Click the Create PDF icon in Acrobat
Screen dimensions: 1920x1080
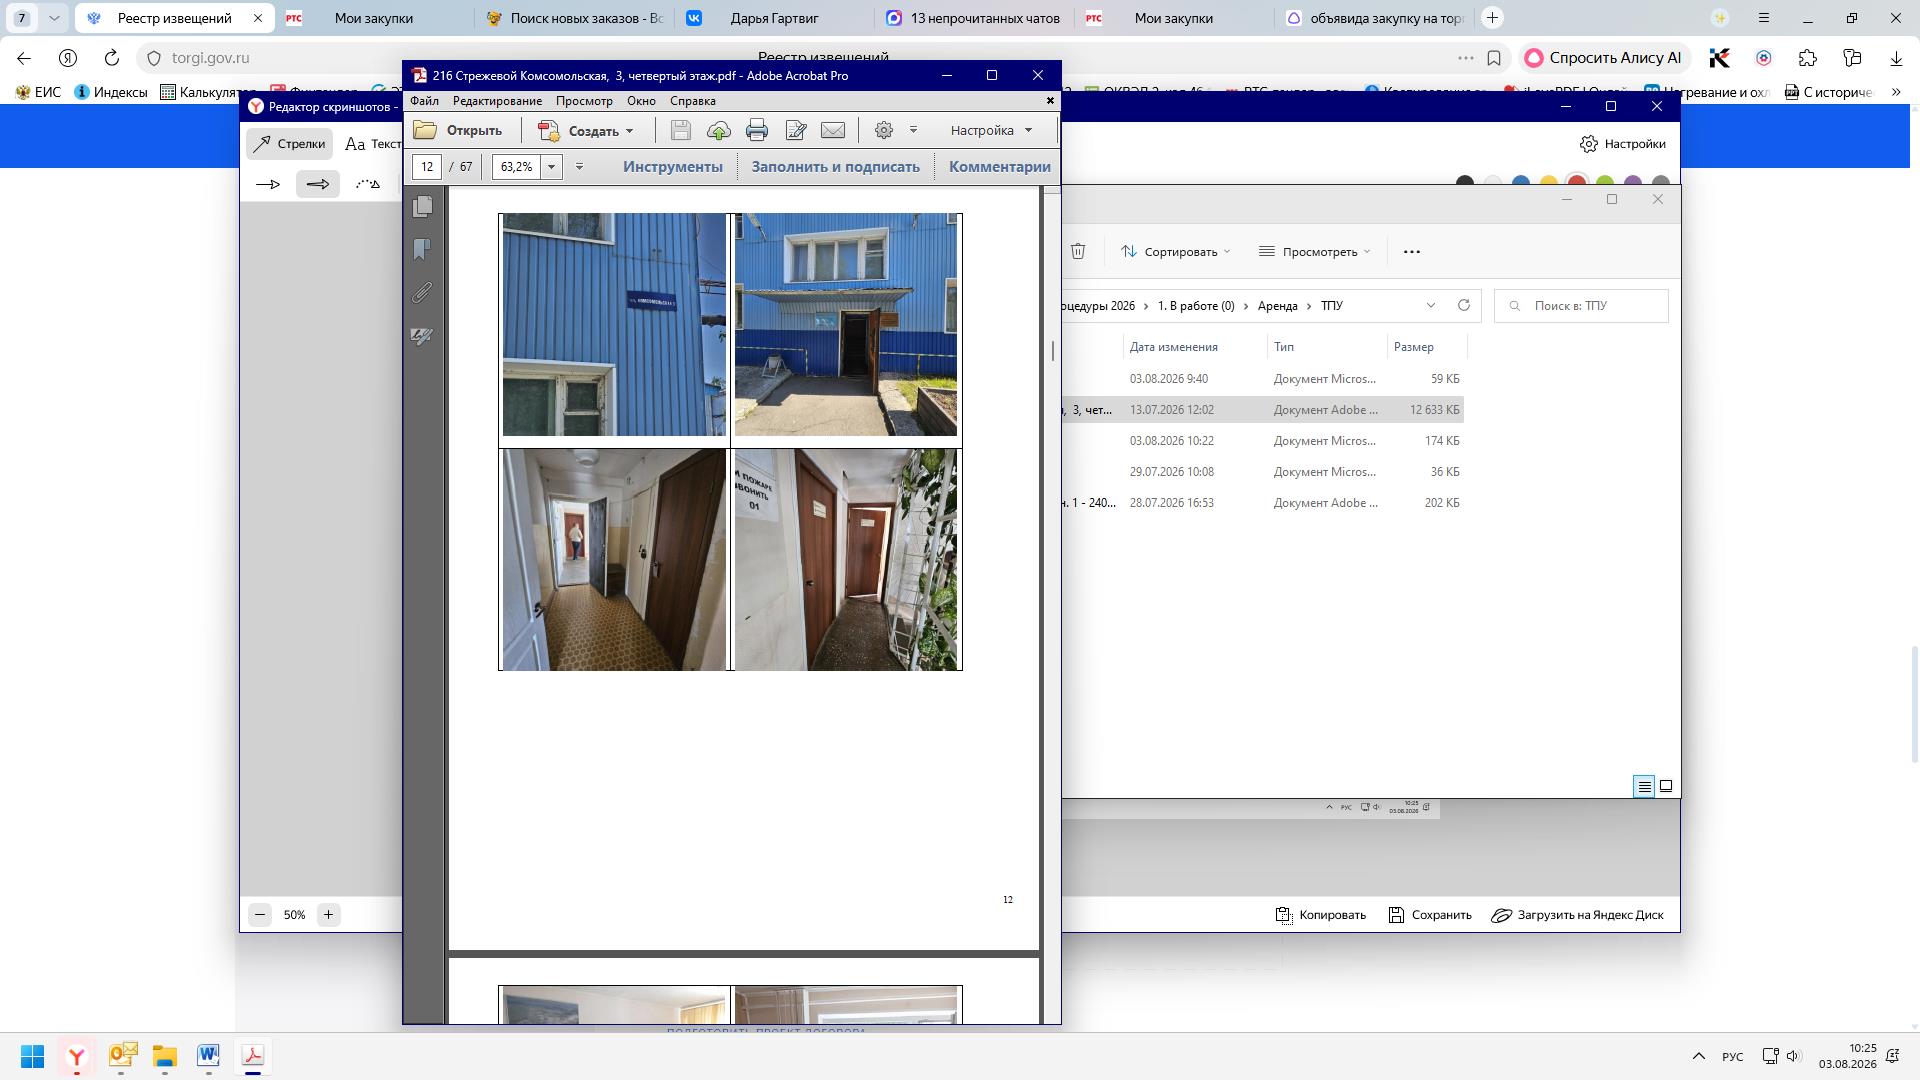tap(548, 130)
